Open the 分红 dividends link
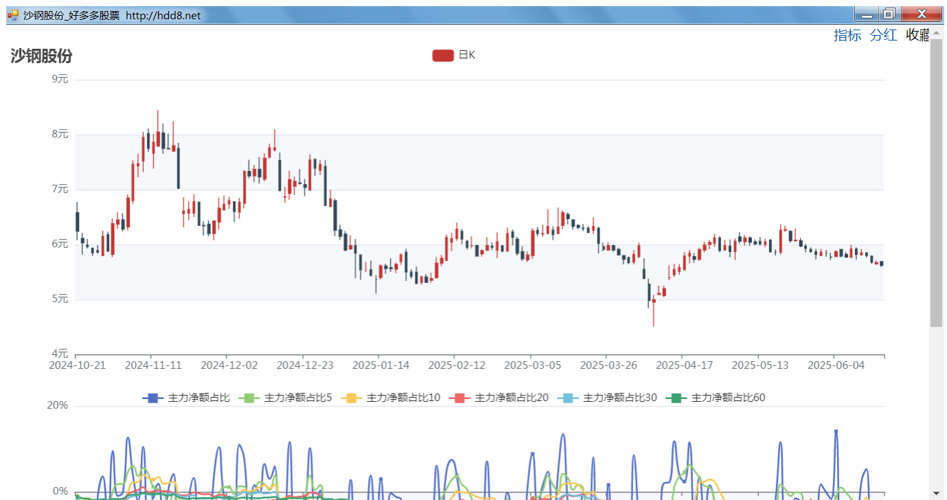Screen dimensions: 947x500 tap(883, 35)
